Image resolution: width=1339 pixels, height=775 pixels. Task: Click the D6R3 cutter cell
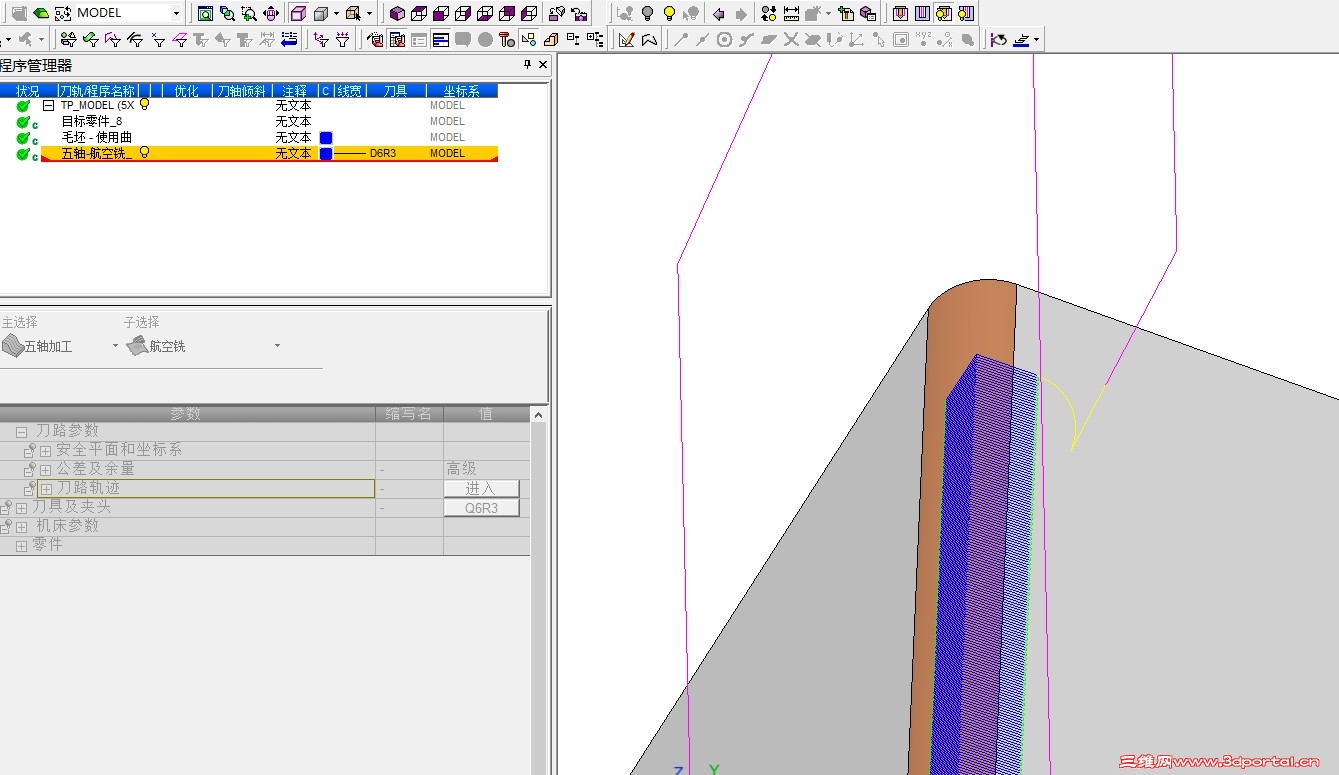point(383,153)
